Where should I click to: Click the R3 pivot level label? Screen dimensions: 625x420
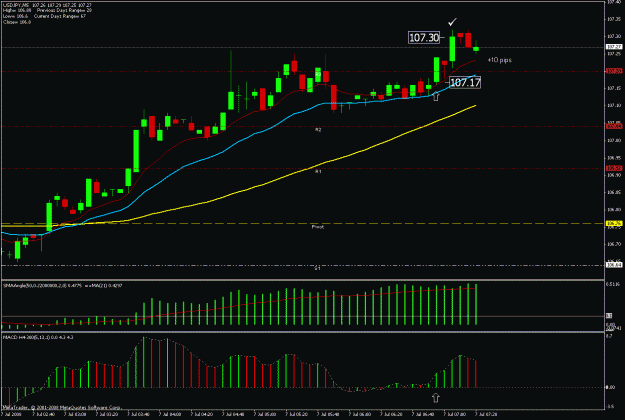tap(318, 75)
